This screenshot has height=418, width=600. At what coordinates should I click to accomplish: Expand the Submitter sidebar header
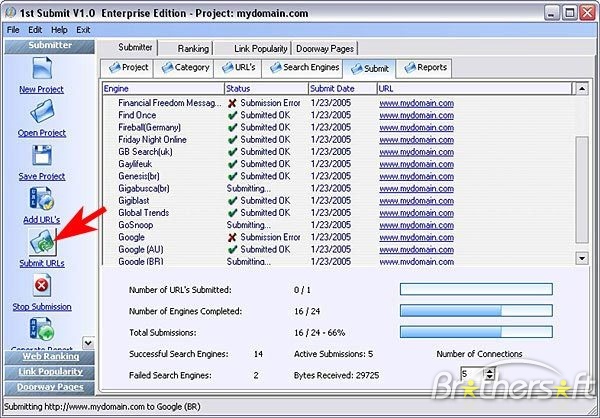coord(50,46)
